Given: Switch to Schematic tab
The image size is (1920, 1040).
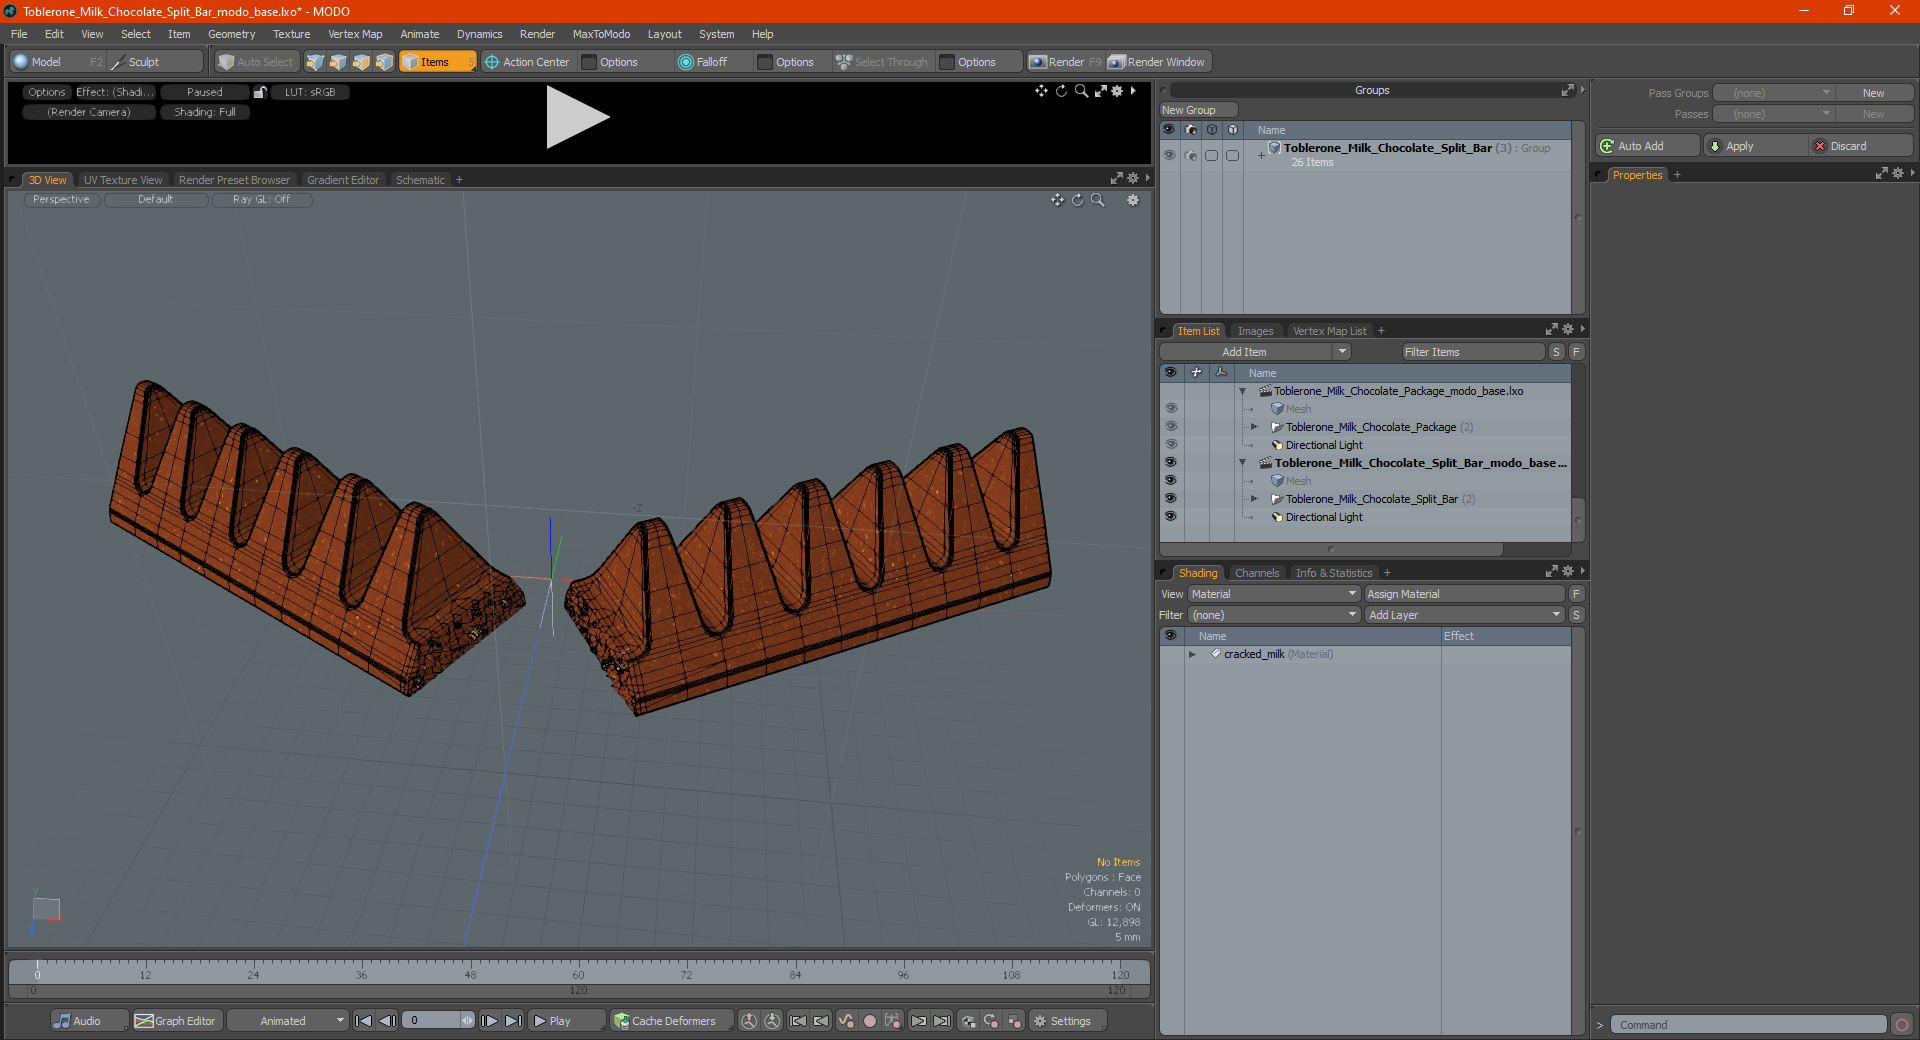Looking at the screenshot, I should click(x=420, y=180).
